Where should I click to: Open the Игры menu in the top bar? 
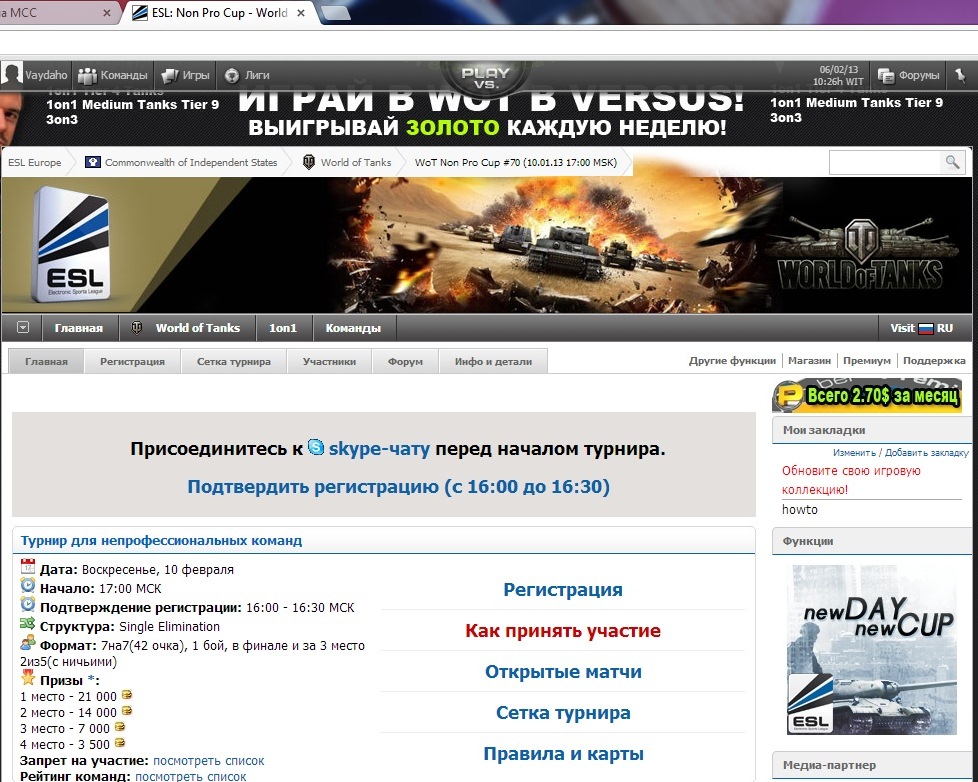click(x=186, y=75)
